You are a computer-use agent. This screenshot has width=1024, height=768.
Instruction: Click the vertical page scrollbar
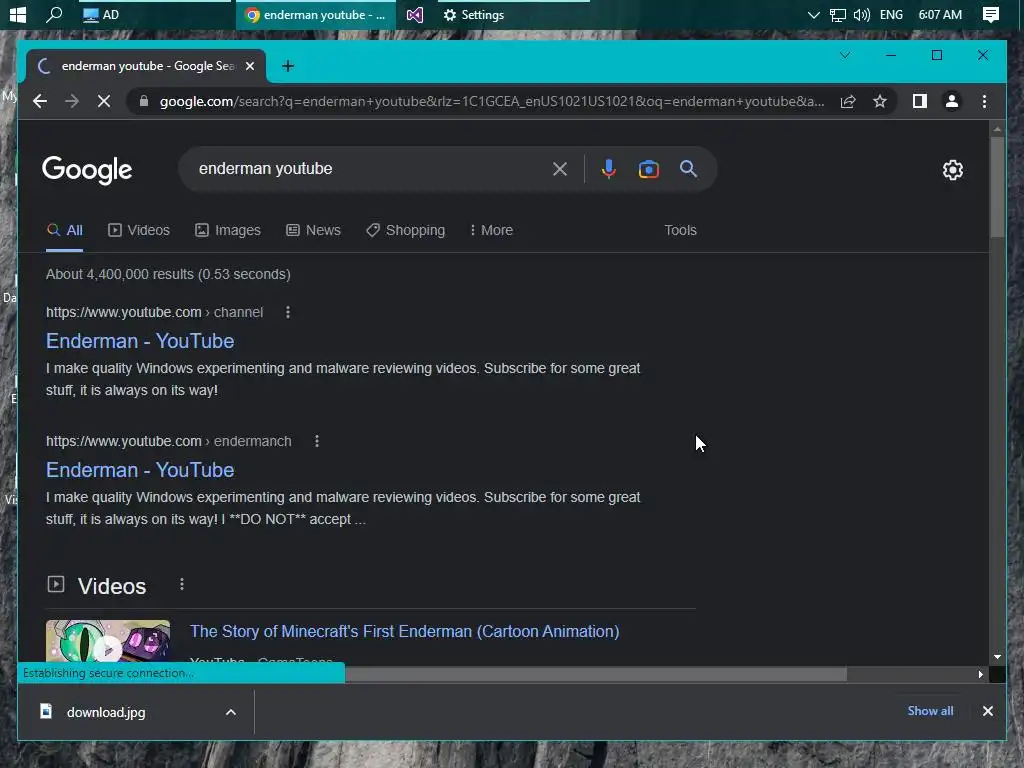click(997, 189)
